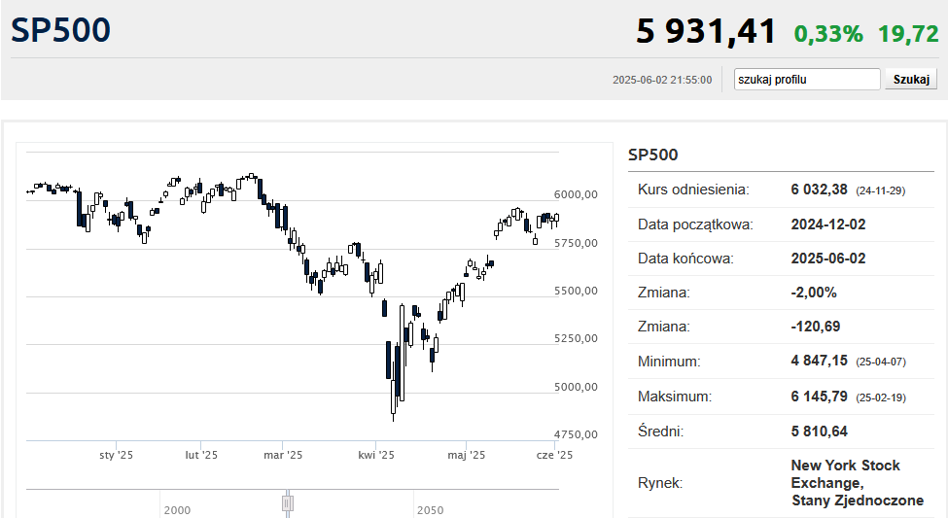Click the 6000,00 y-axis label
Image resolution: width=948 pixels, height=518 pixels.
(x=576, y=195)
